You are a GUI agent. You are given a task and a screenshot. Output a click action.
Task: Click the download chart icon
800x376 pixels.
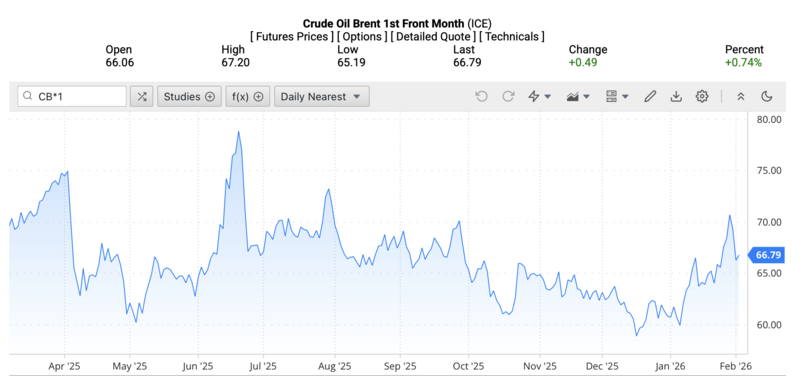click(x=676, y=96)
